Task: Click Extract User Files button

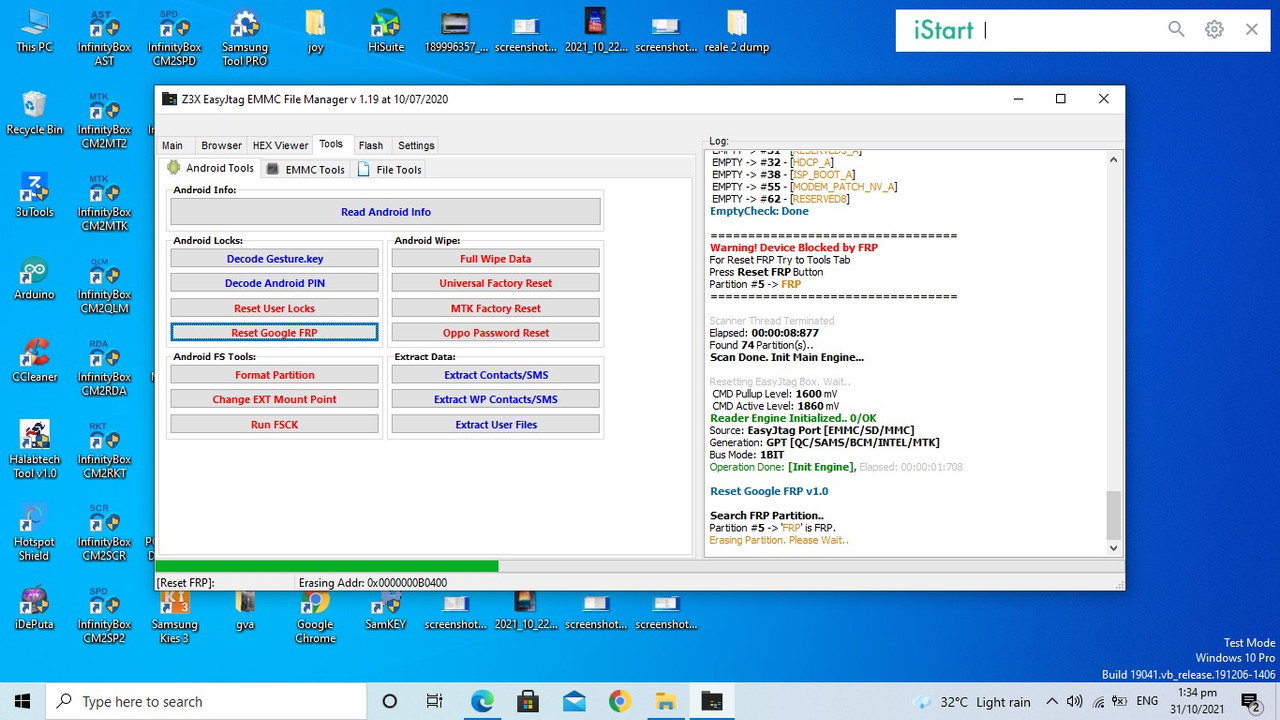Action: (495, 424)
